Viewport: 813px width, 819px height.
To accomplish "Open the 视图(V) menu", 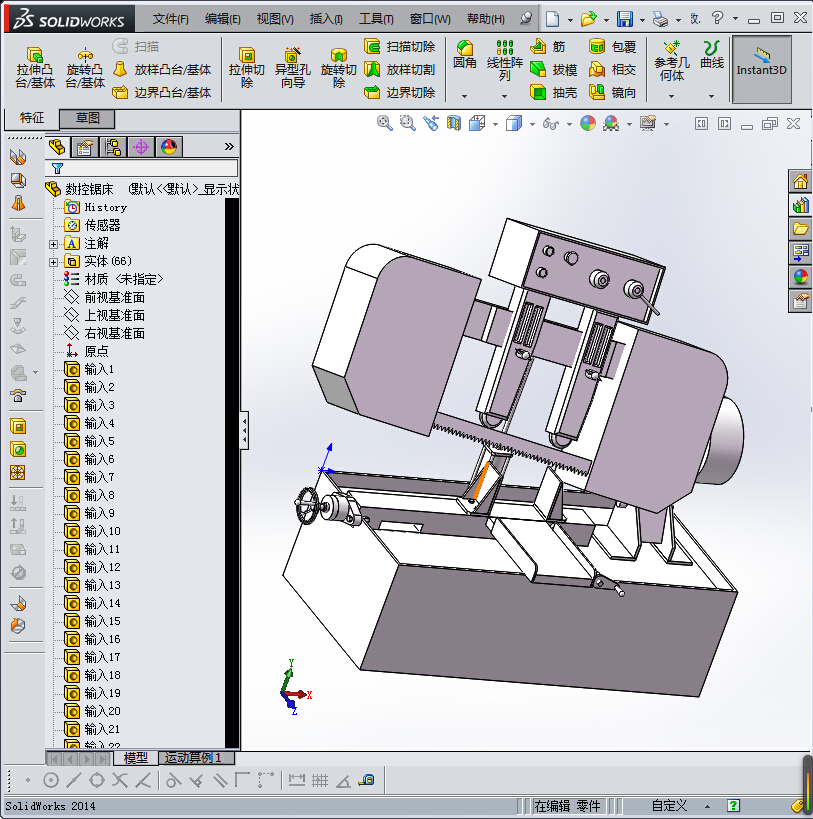I will click(275, 19).
